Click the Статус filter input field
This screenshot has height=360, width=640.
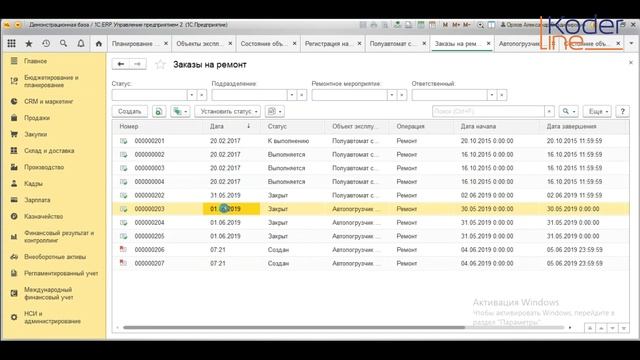pos(149,95)
